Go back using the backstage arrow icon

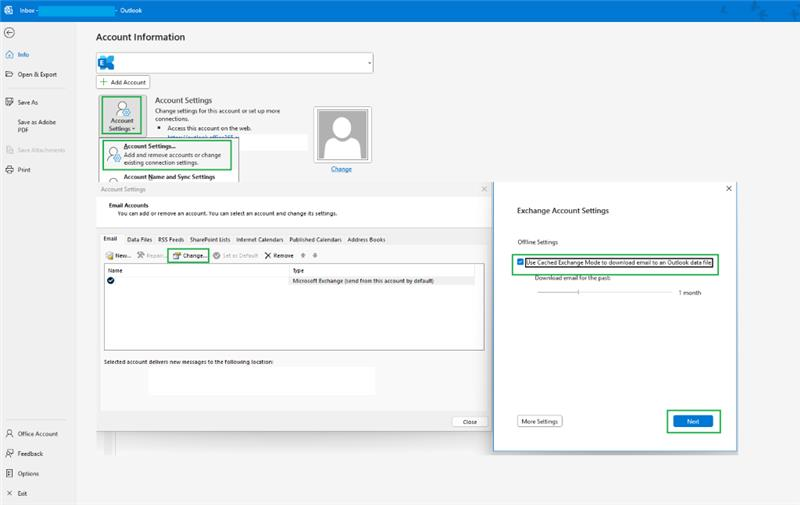[x=9, y=33]
